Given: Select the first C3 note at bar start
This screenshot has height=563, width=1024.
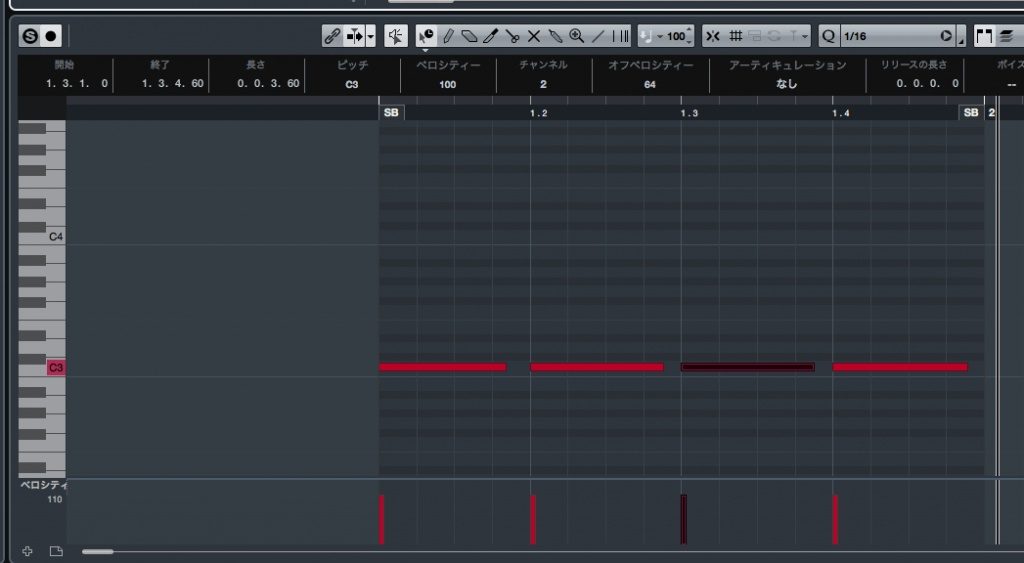Looking at the screenshot, I should [443, 367].
